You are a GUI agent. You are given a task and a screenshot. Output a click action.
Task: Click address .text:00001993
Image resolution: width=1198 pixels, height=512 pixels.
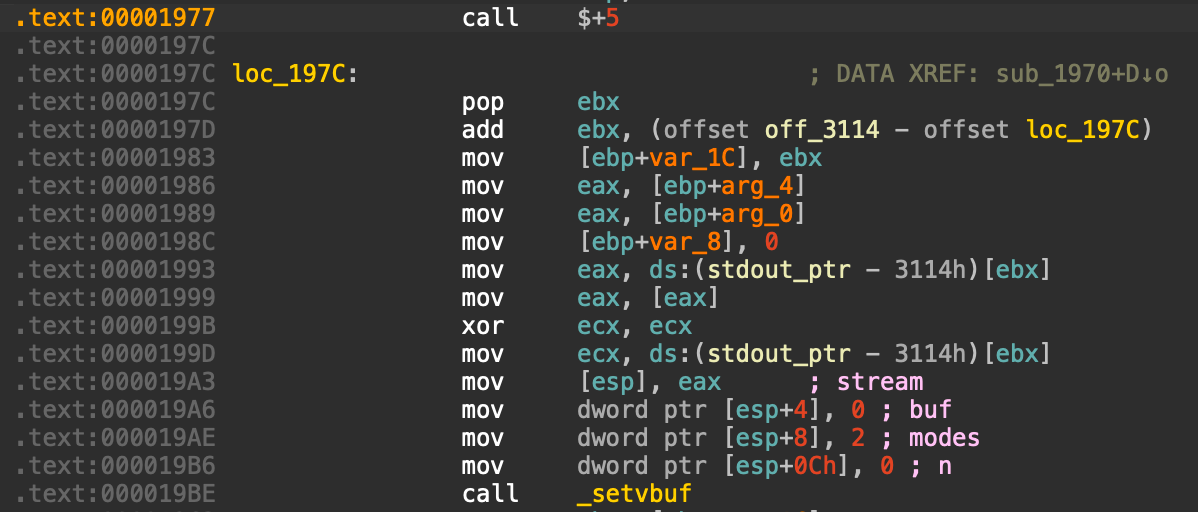(x=115, y=270)
